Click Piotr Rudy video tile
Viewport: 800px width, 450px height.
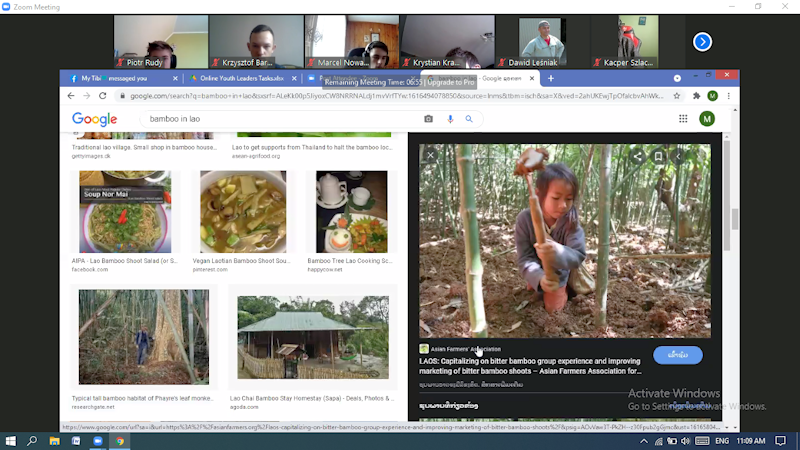click(161, 42)
